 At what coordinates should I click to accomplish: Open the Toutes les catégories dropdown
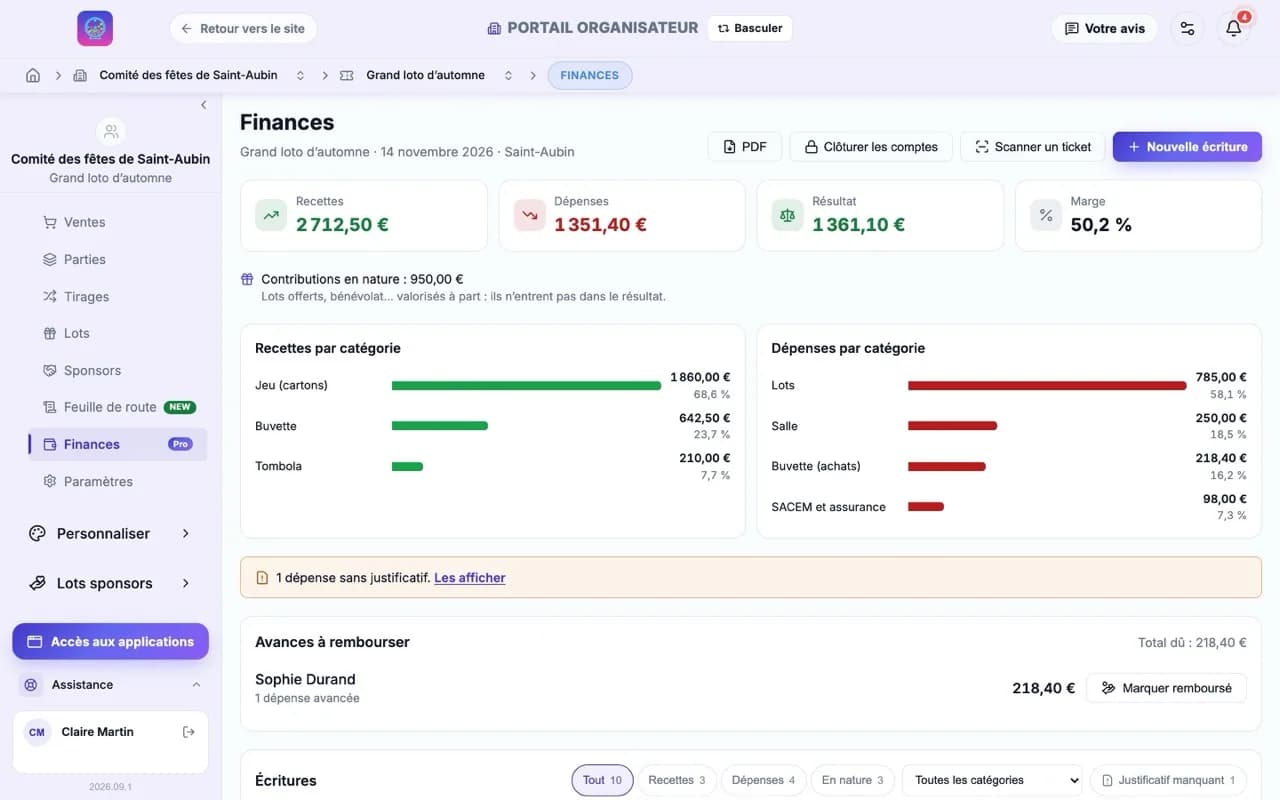pyautogui.click(x=992, y=780)
